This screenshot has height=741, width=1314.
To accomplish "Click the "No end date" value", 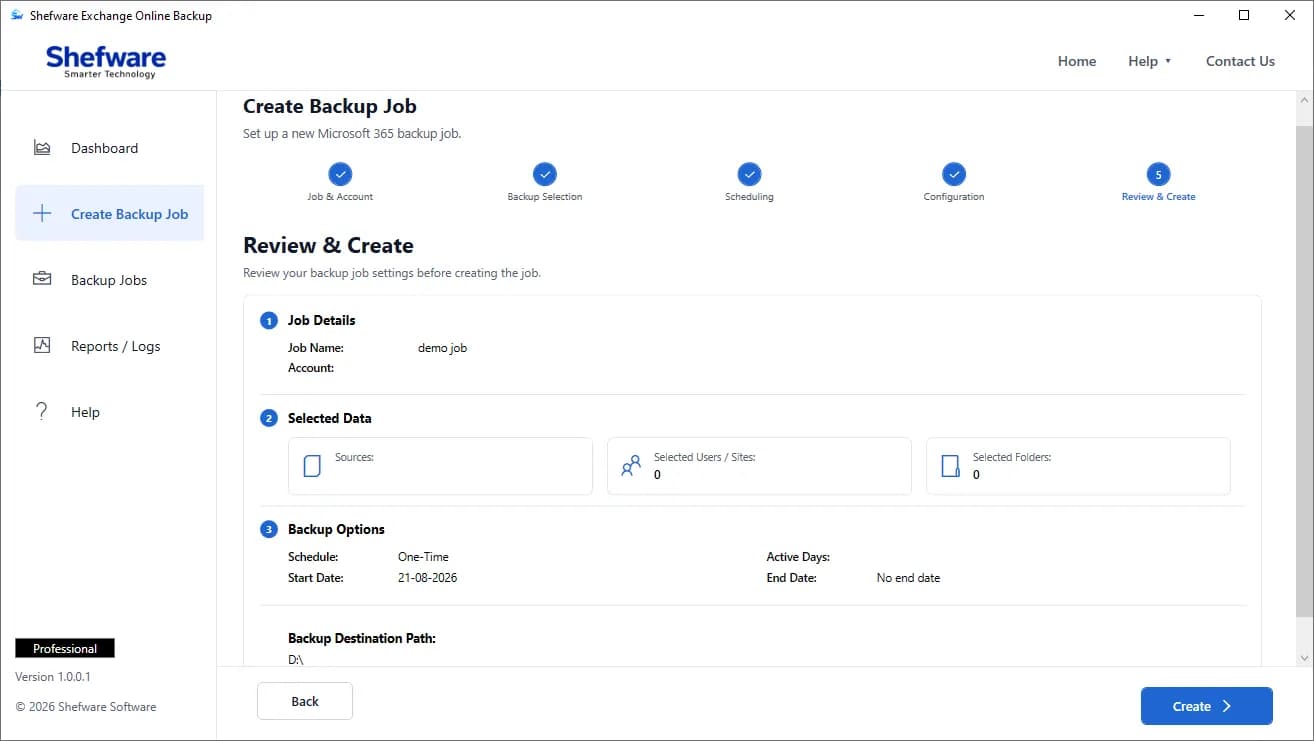I will click(x=908, y=578).
